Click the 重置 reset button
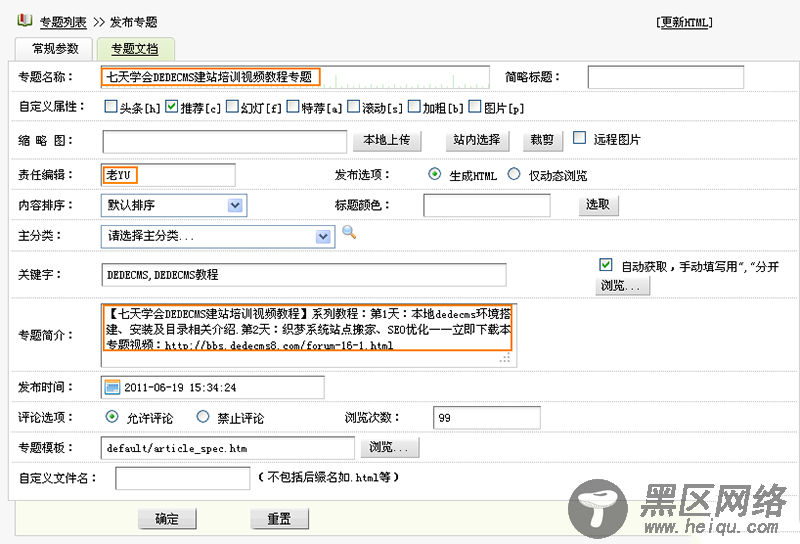The height and width of the screenshot is (544, 800). (x=280, y=519)
